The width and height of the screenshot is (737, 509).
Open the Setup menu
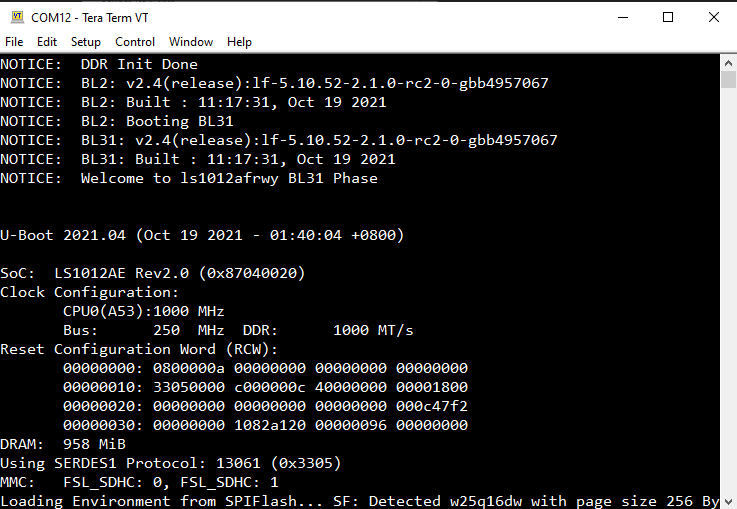click(x=86, y=42)
